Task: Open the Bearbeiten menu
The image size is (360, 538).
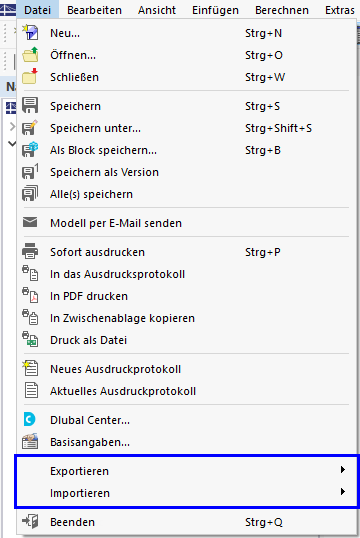Action: coord(94,10)
